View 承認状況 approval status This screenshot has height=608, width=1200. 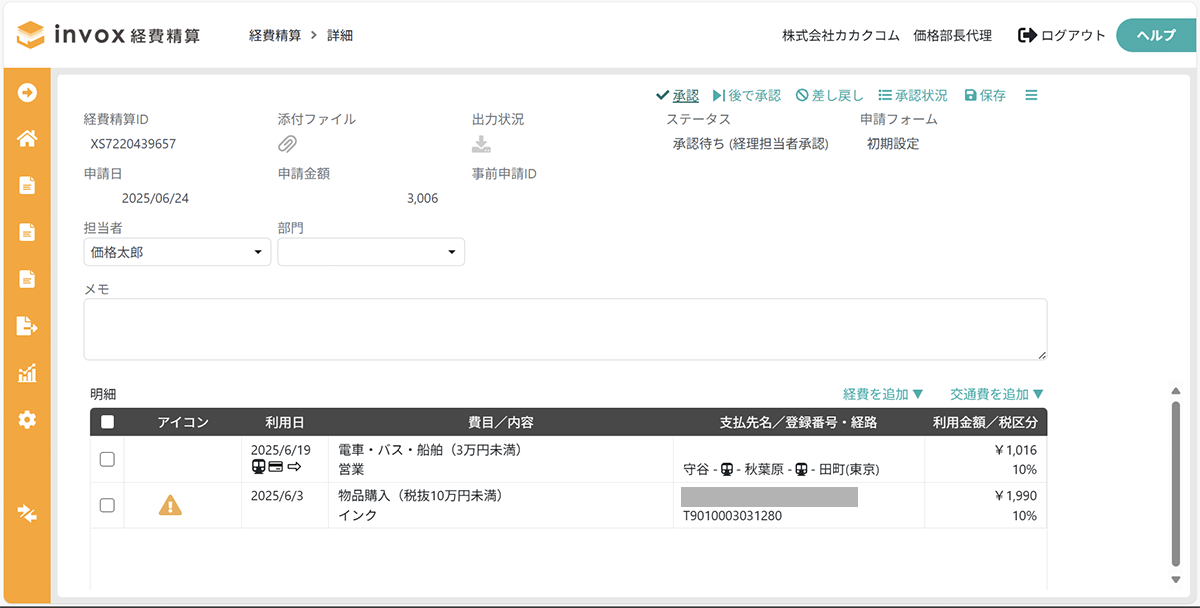point(913,95)
